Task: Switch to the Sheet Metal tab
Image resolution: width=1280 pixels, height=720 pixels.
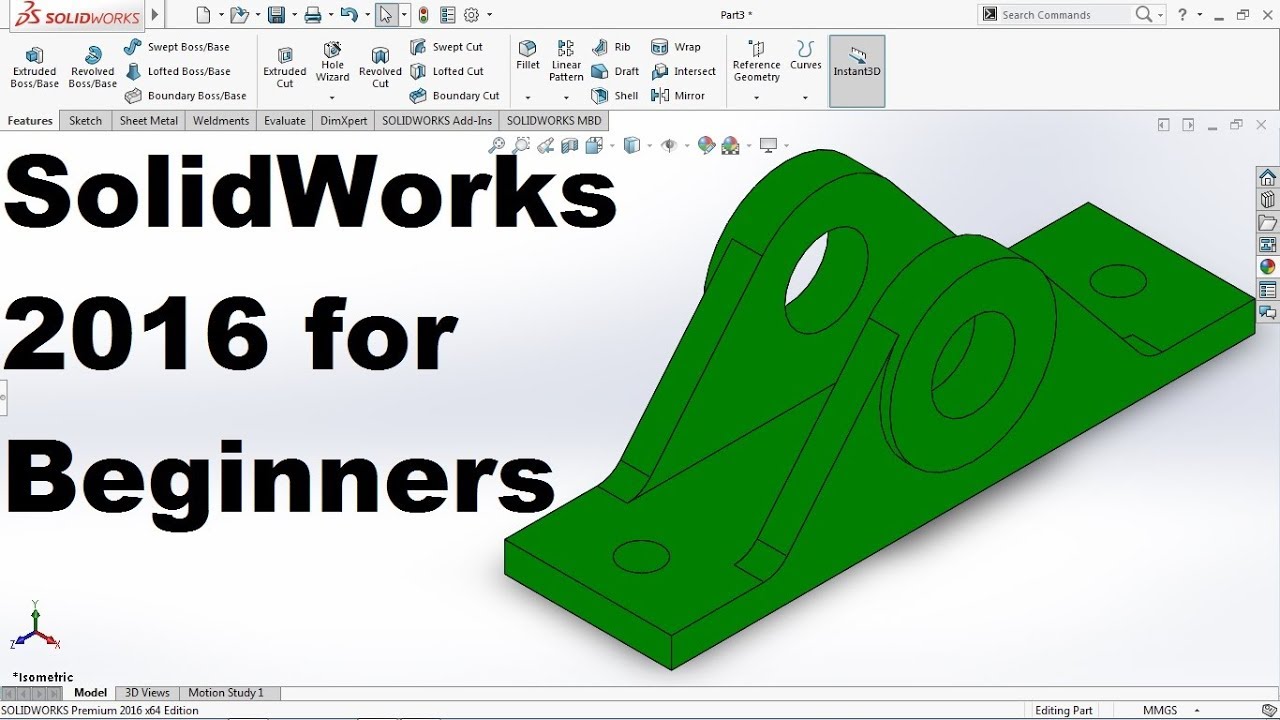Action: click(148, 121)
